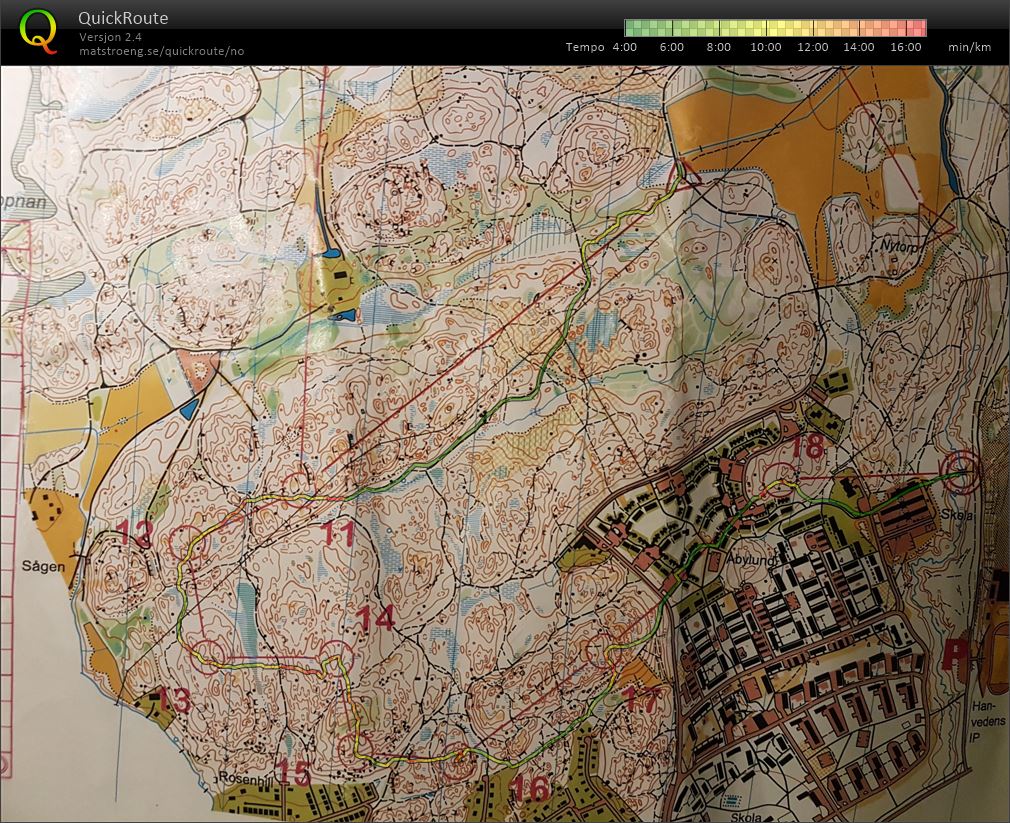Viewport: 1010px width, 823px height.
Task: Click the Rosenhill place label
Action: click(246, 778)
